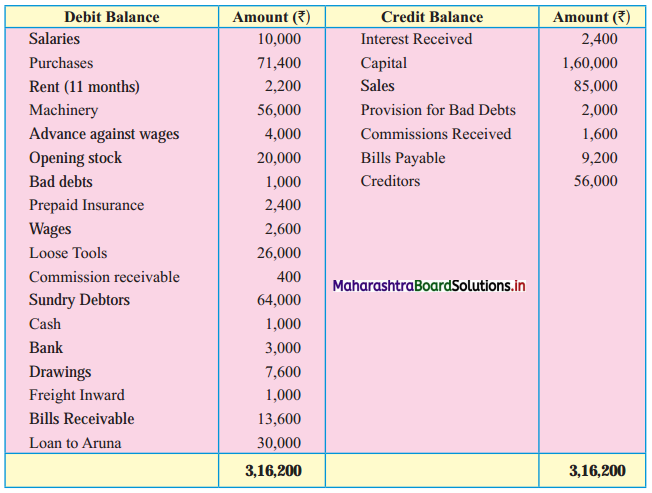Image resolution: width=652 pixels, height=493 pixels.
Task: Select the Advance against wages entry
Action: click(x=104, y=134)
